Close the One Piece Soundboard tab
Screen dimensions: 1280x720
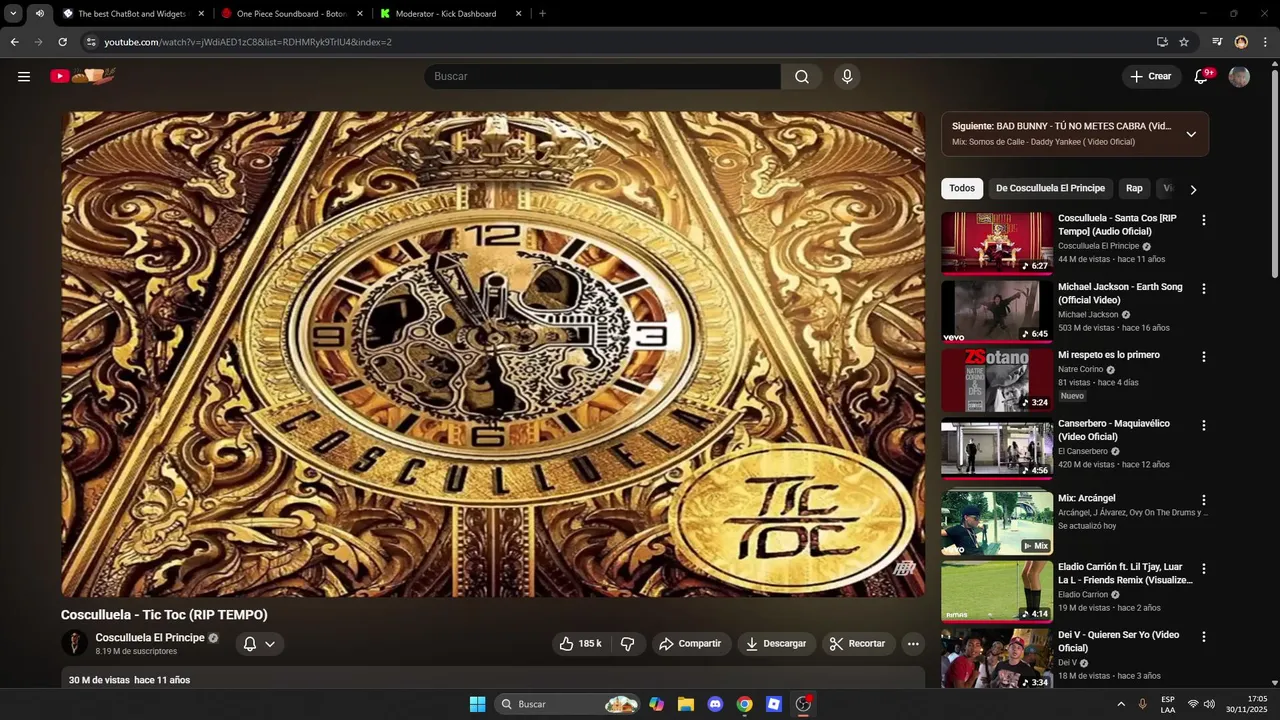(x=360, y=14)
